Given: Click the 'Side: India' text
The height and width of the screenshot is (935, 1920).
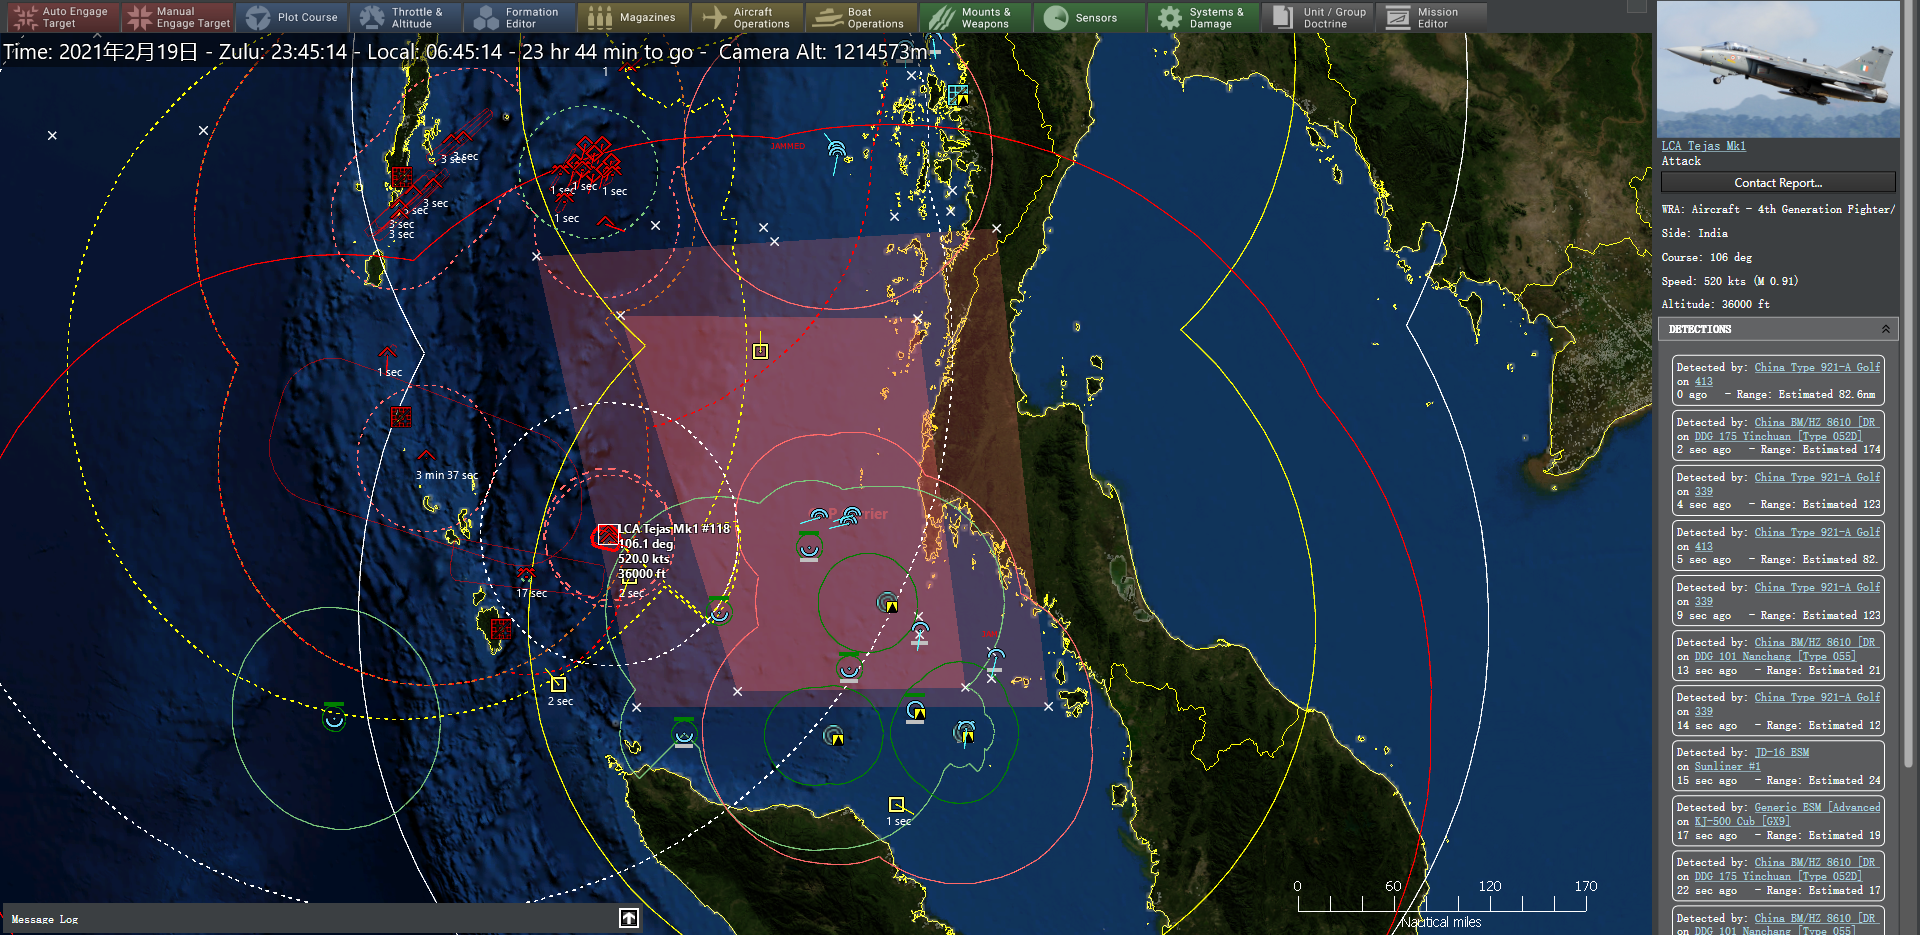Looking at the screenshot, I should click(x=1694, y=233).
